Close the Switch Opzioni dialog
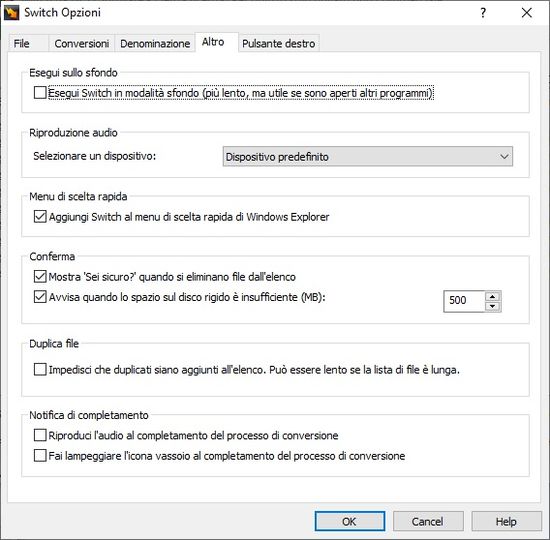 [526, 13]
